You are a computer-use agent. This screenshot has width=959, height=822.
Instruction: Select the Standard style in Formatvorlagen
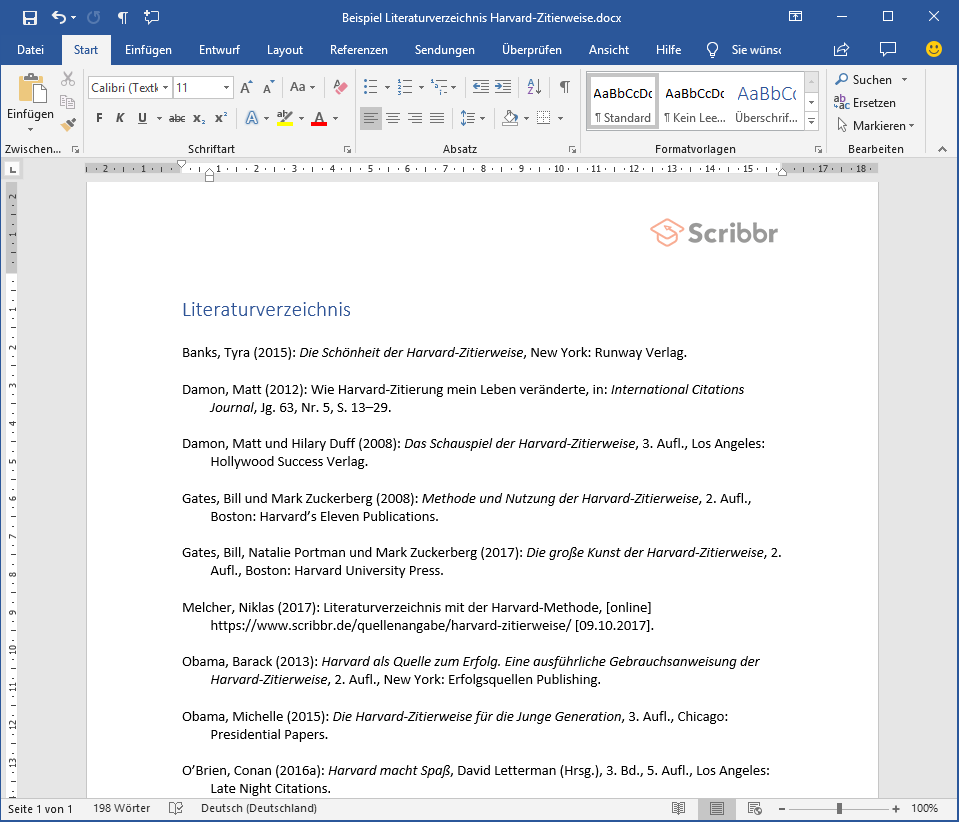(x=622, y=102)
